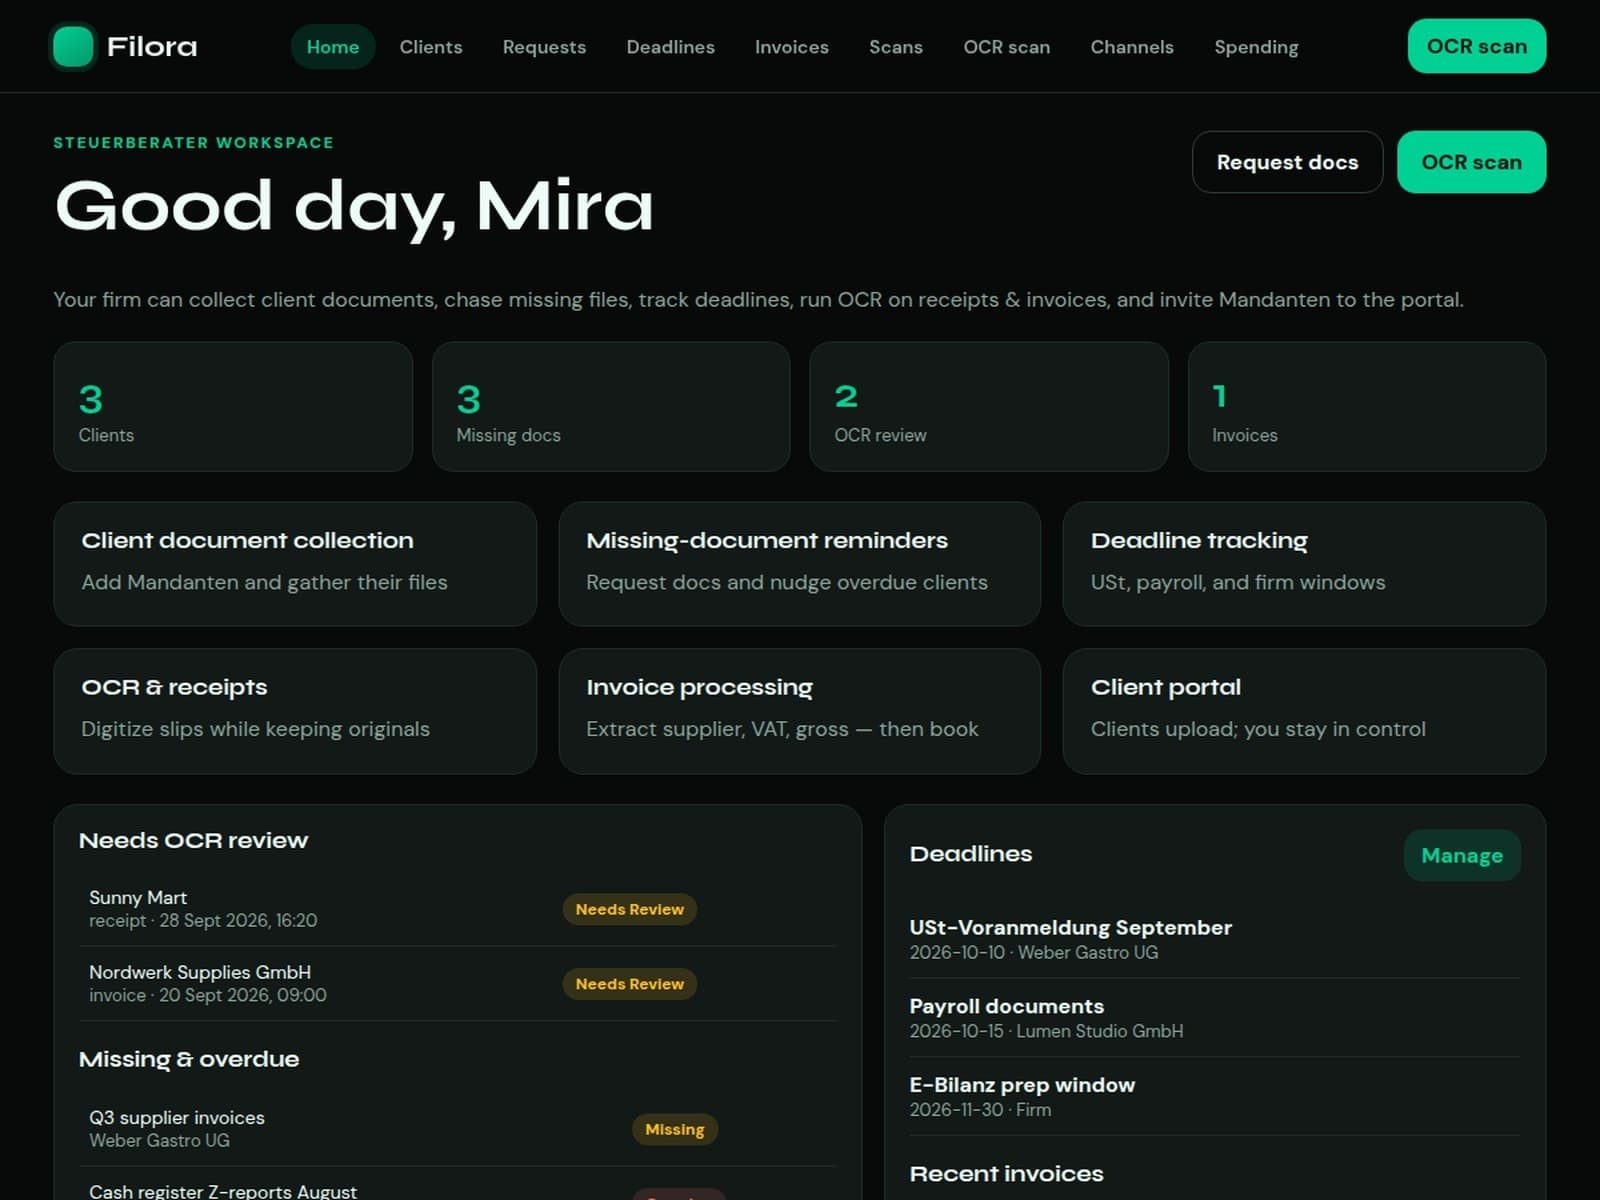This screenshot has width=1600, height=1200.
Task: Switch to the Deadlines nav item
Action: [x=670, y=47]
